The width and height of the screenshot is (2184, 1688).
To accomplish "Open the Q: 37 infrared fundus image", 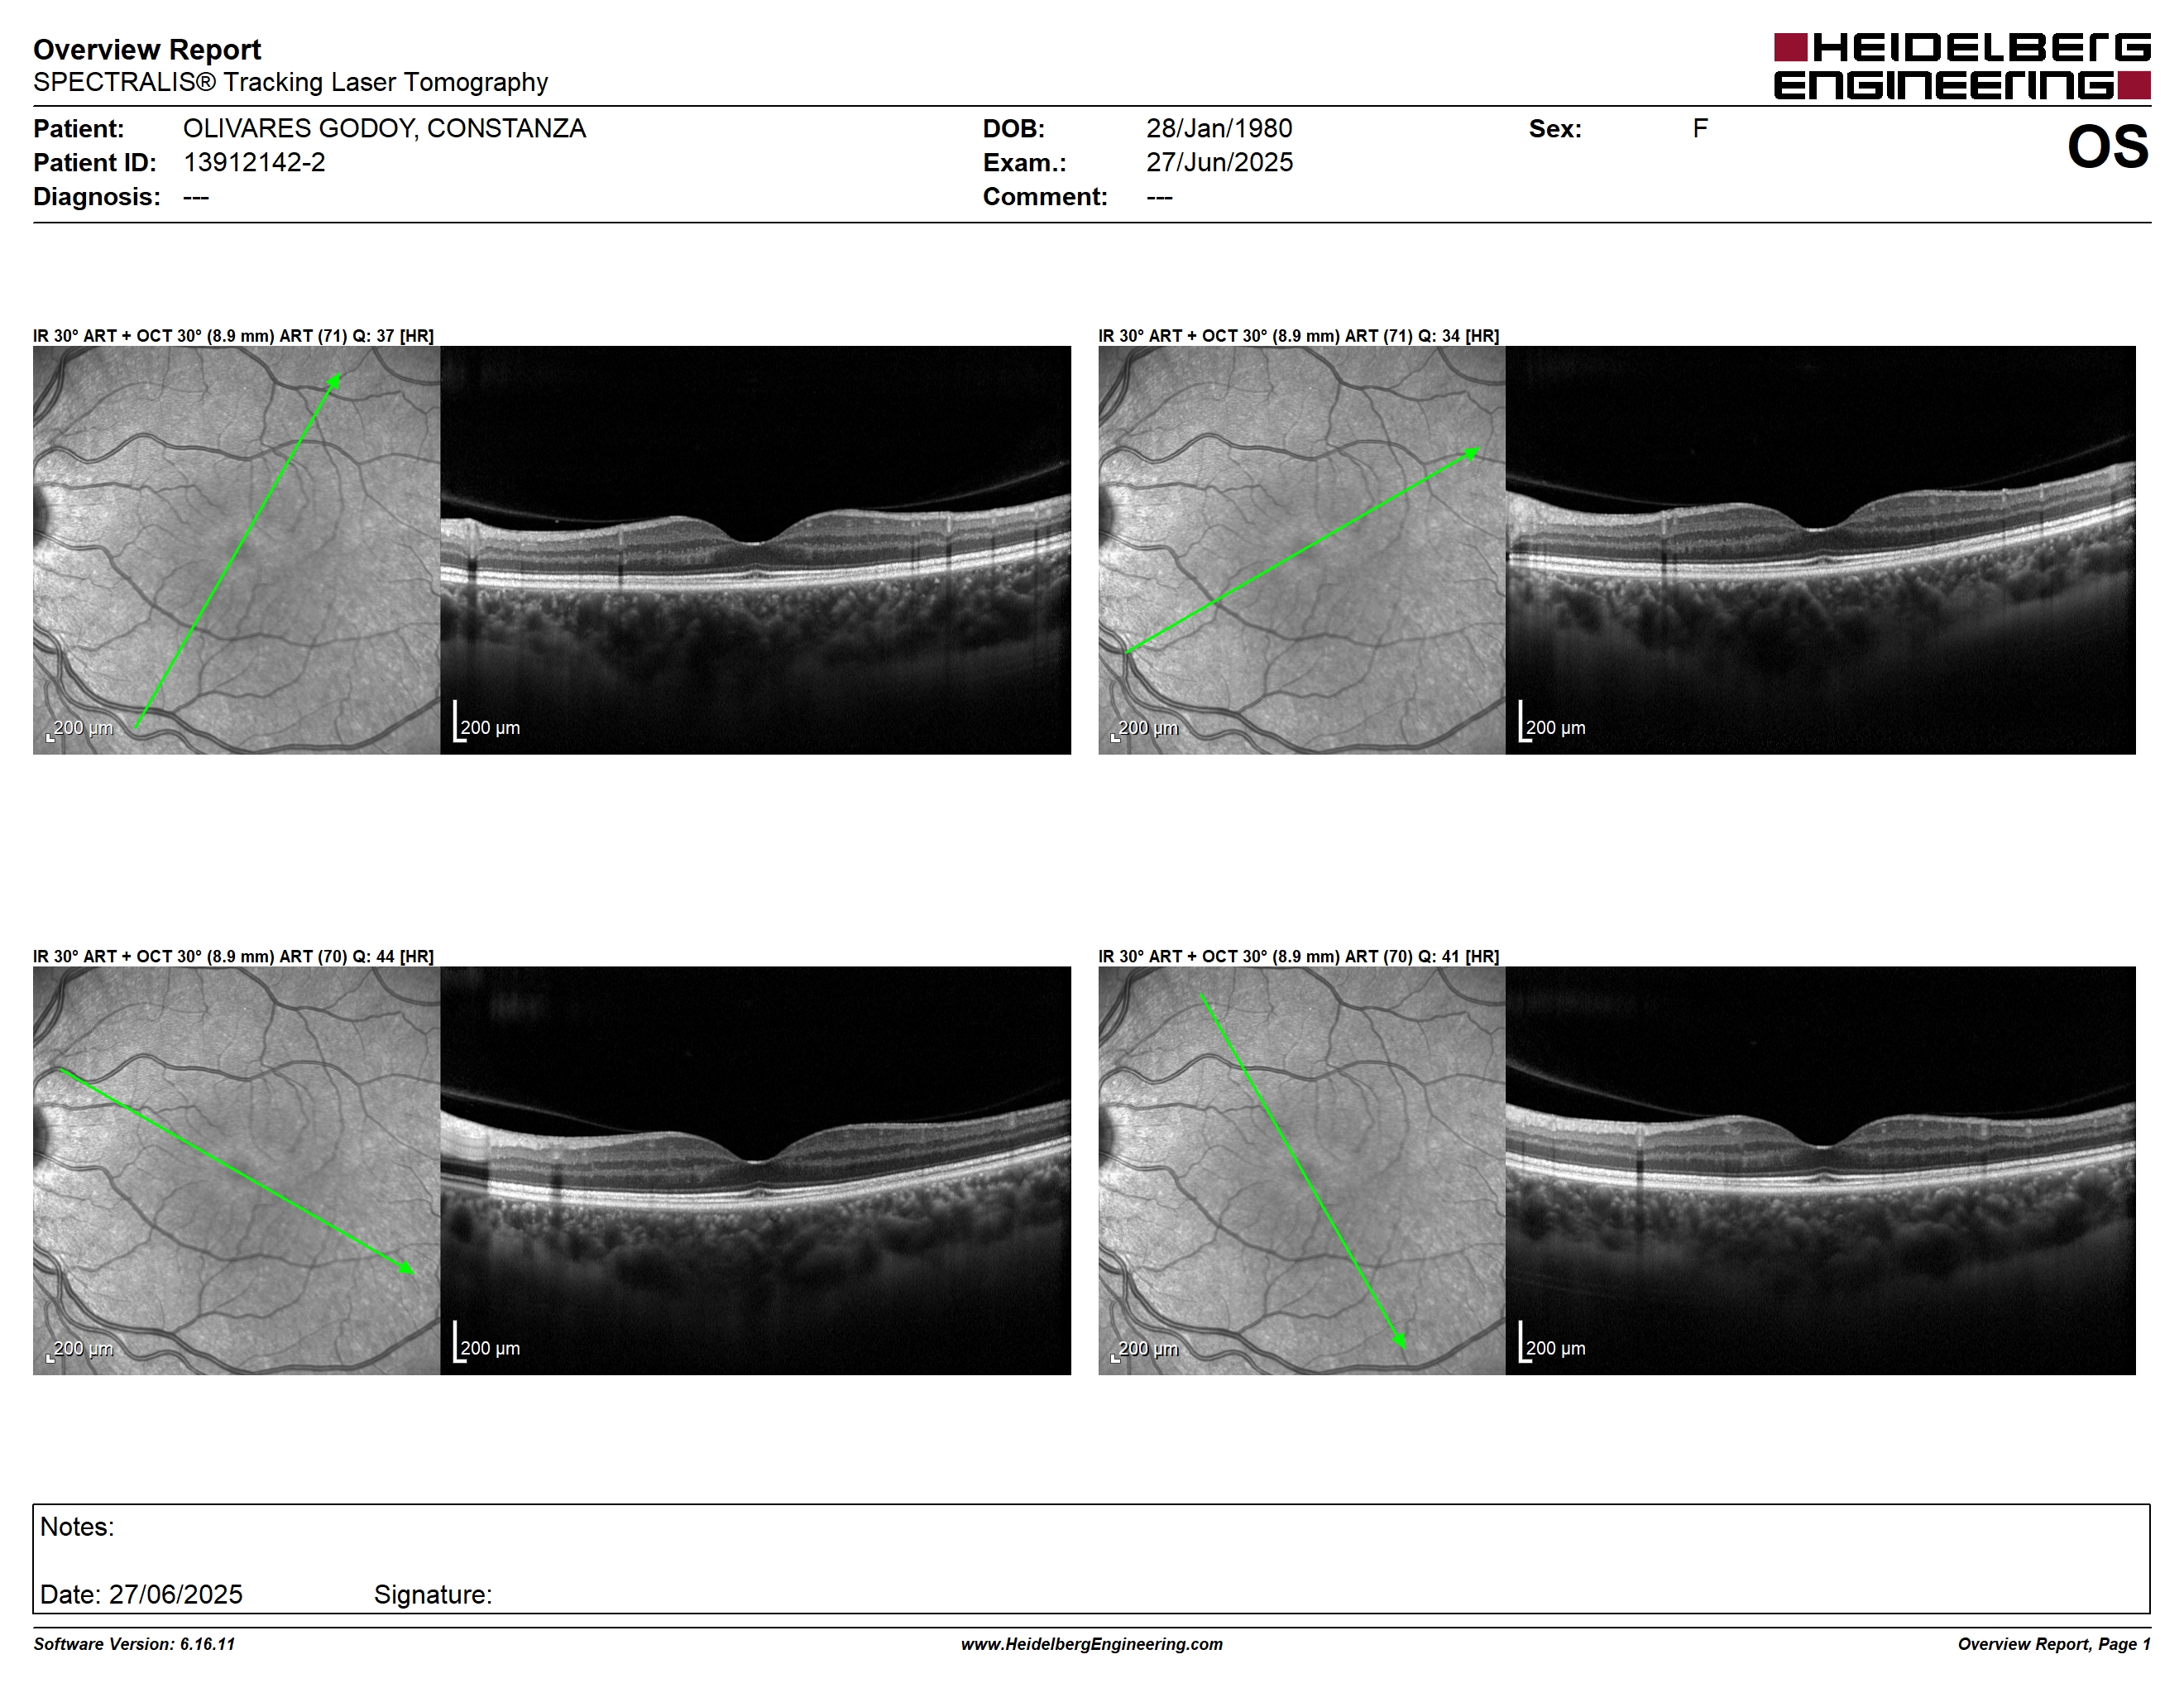I will pyautogui.click(x=236, y=550).
